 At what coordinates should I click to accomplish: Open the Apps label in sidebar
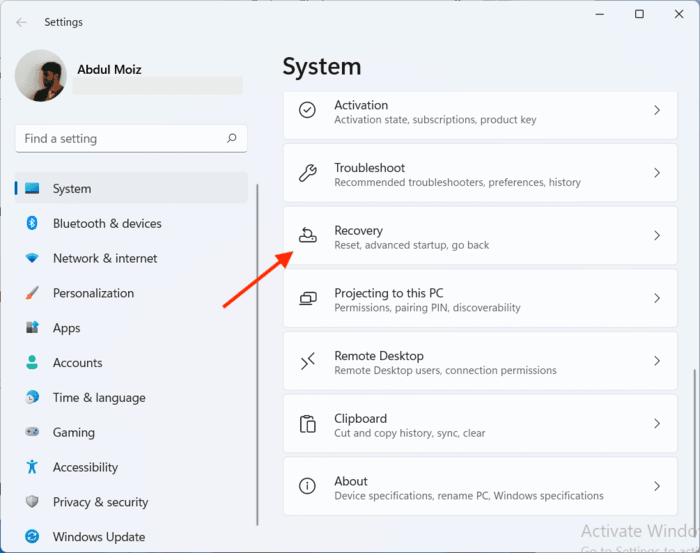67,328
